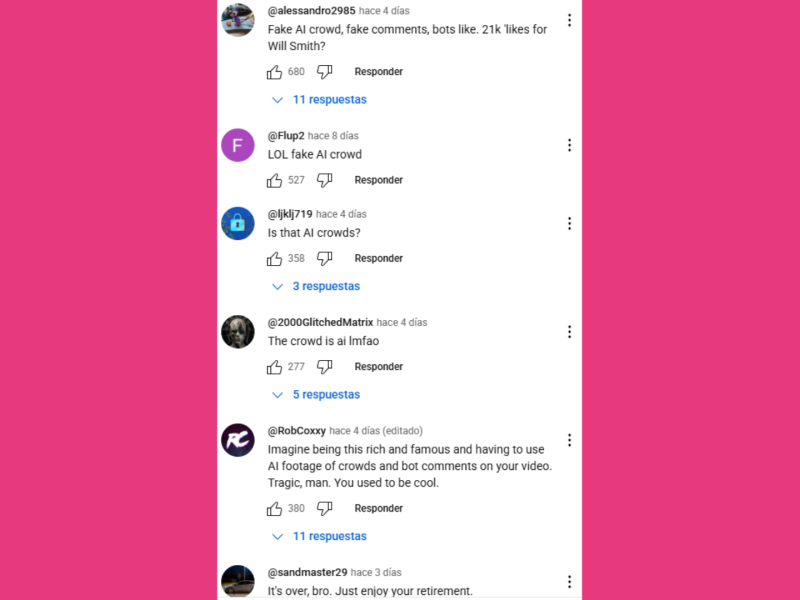Dislike the comment by @alessandro2985

[324, 72]
